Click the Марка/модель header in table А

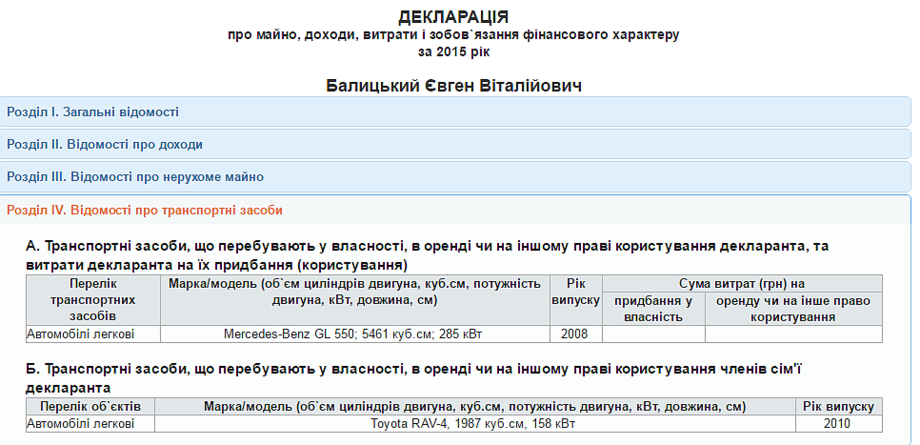coord(354,300)
